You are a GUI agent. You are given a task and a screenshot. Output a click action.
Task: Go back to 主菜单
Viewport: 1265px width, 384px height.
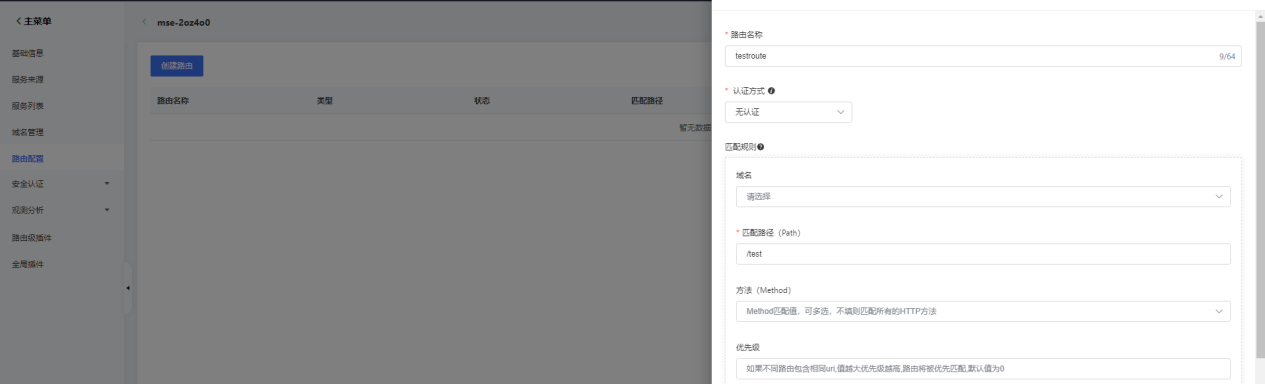click(35, 22)
